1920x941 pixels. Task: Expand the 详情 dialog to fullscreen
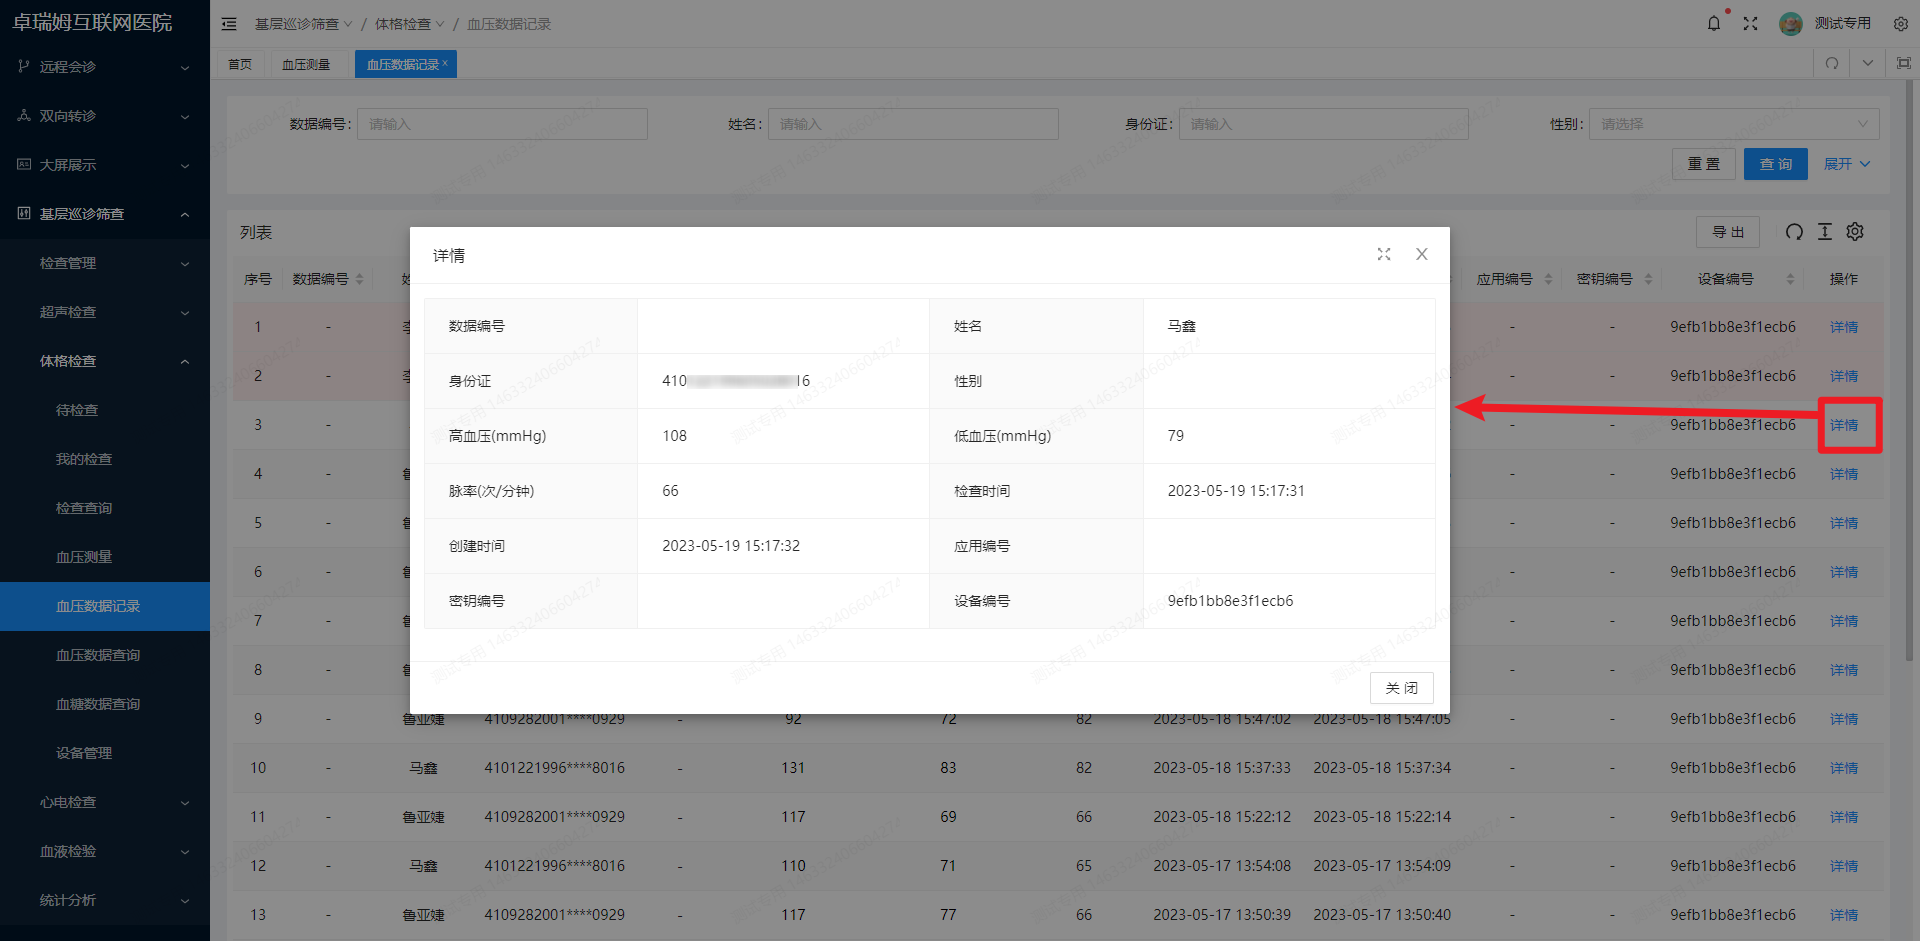(x=1384, y=254)
